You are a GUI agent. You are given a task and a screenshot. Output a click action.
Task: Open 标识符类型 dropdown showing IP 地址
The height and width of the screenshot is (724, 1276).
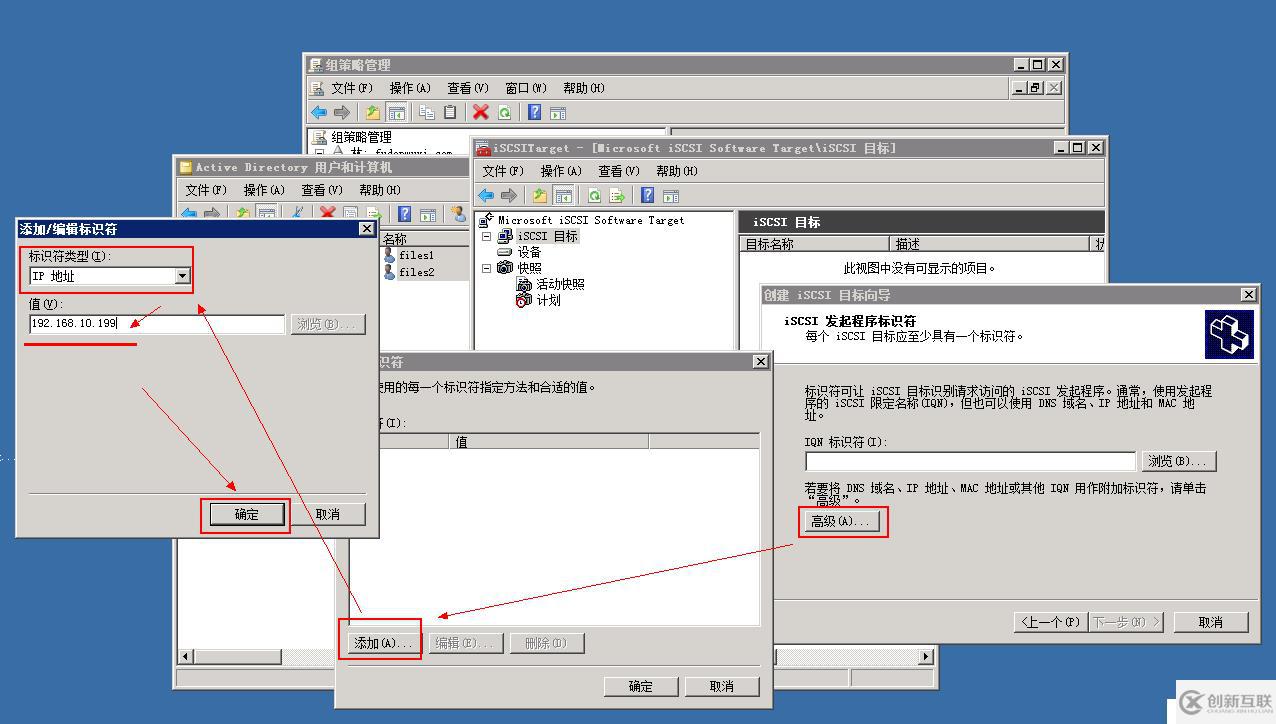[x=182, y=276]
